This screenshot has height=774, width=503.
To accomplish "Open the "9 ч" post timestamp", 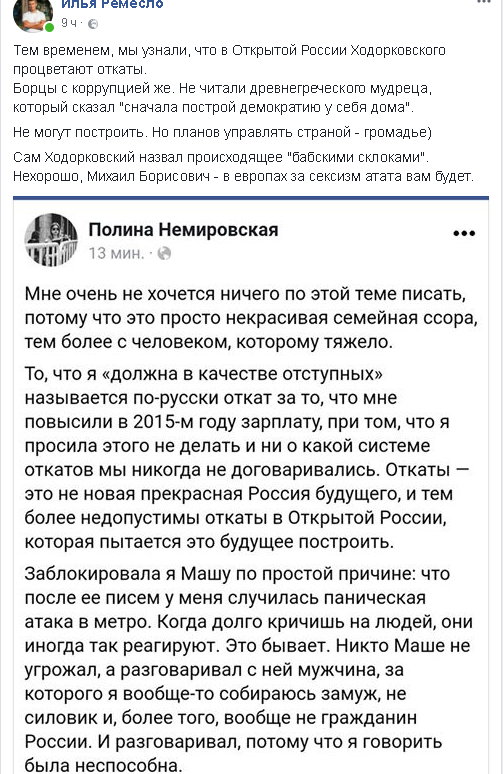I will (69, 23).
